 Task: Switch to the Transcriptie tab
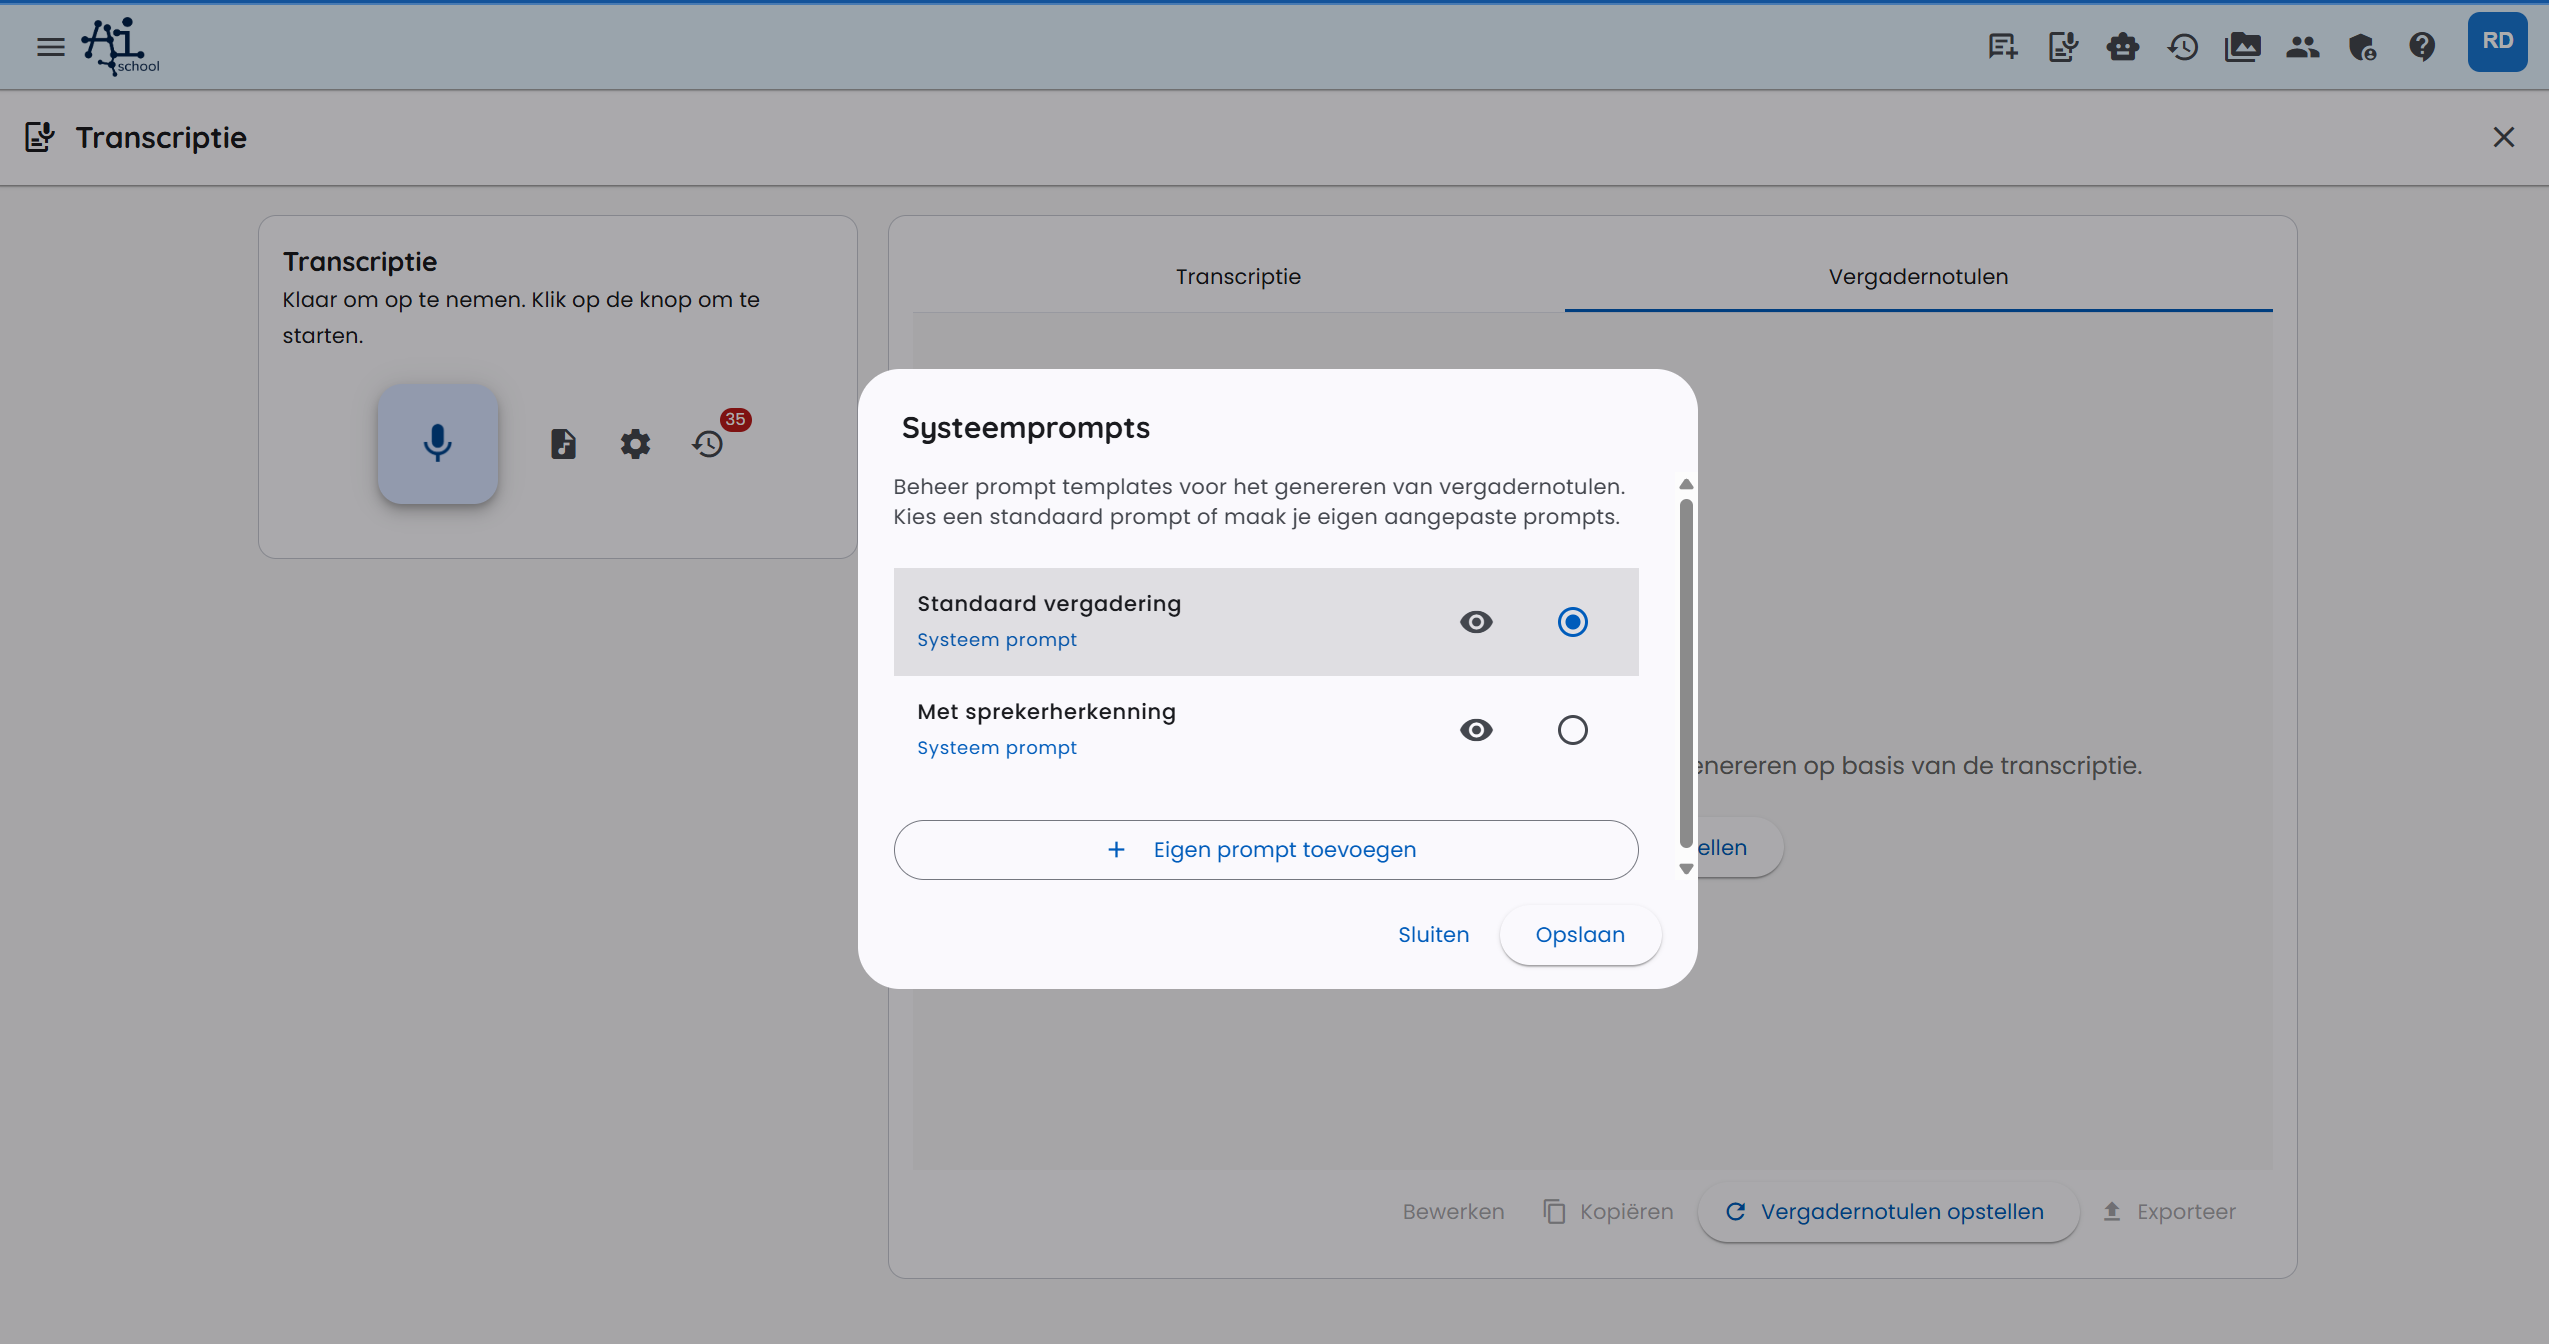(1236, 276)
